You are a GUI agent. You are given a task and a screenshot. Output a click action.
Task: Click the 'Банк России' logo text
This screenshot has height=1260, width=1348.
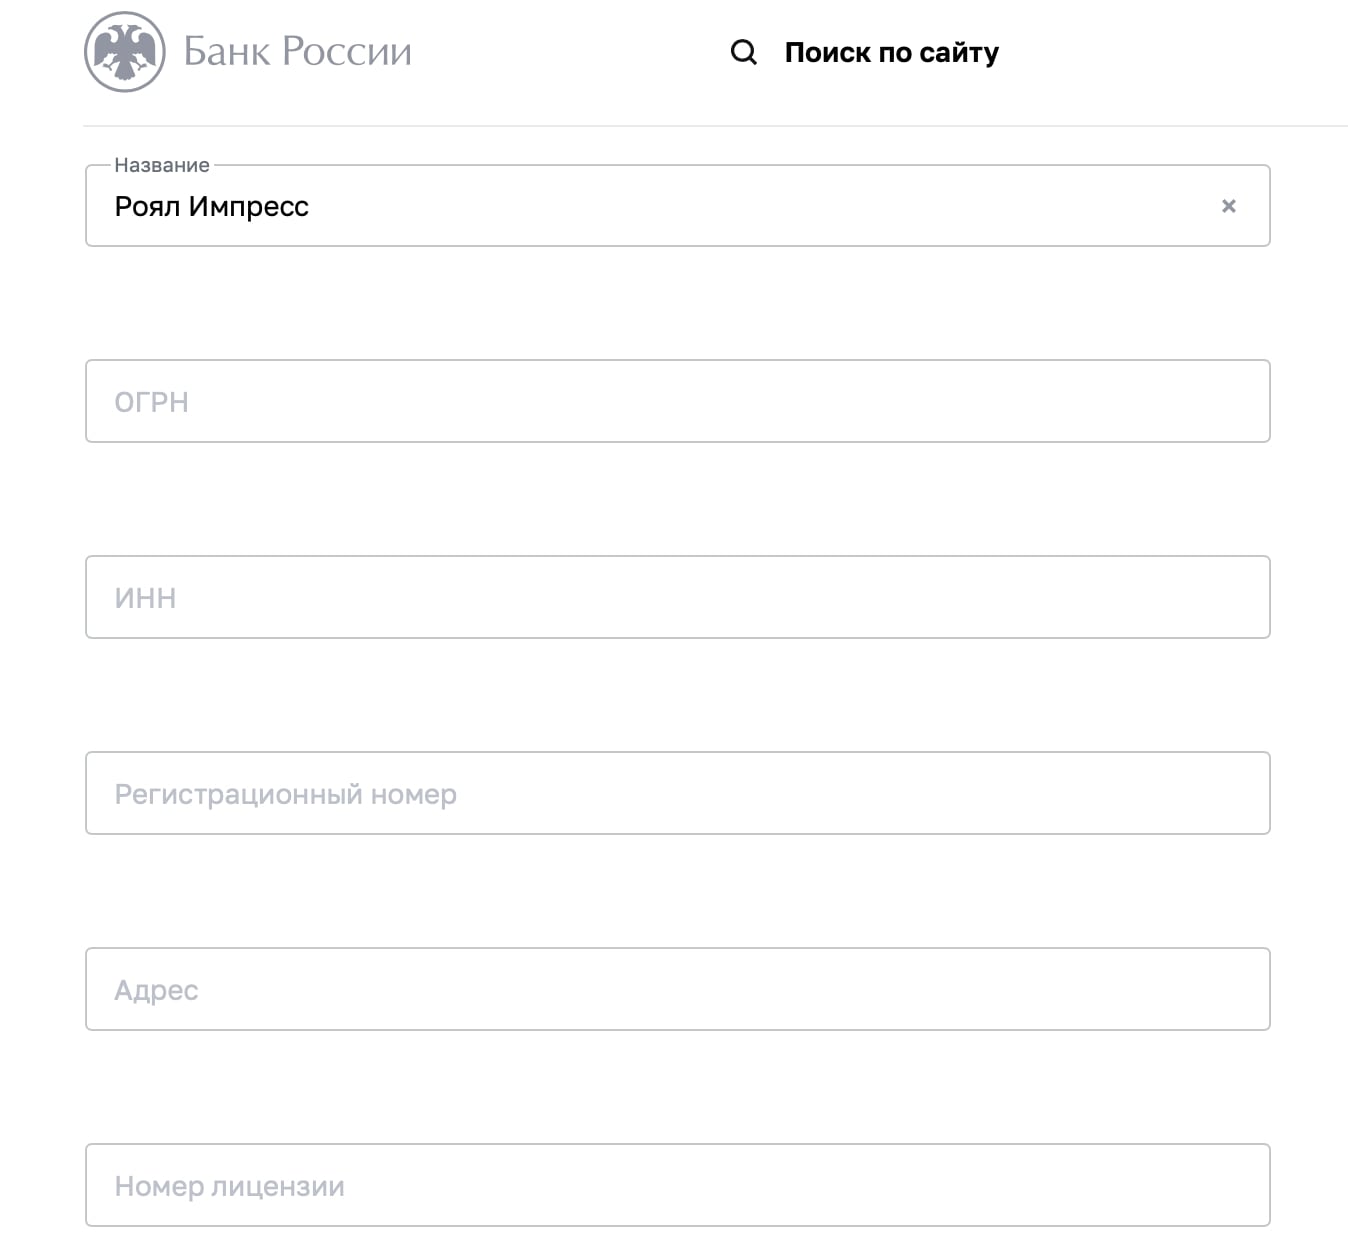[x=297, y=52]
